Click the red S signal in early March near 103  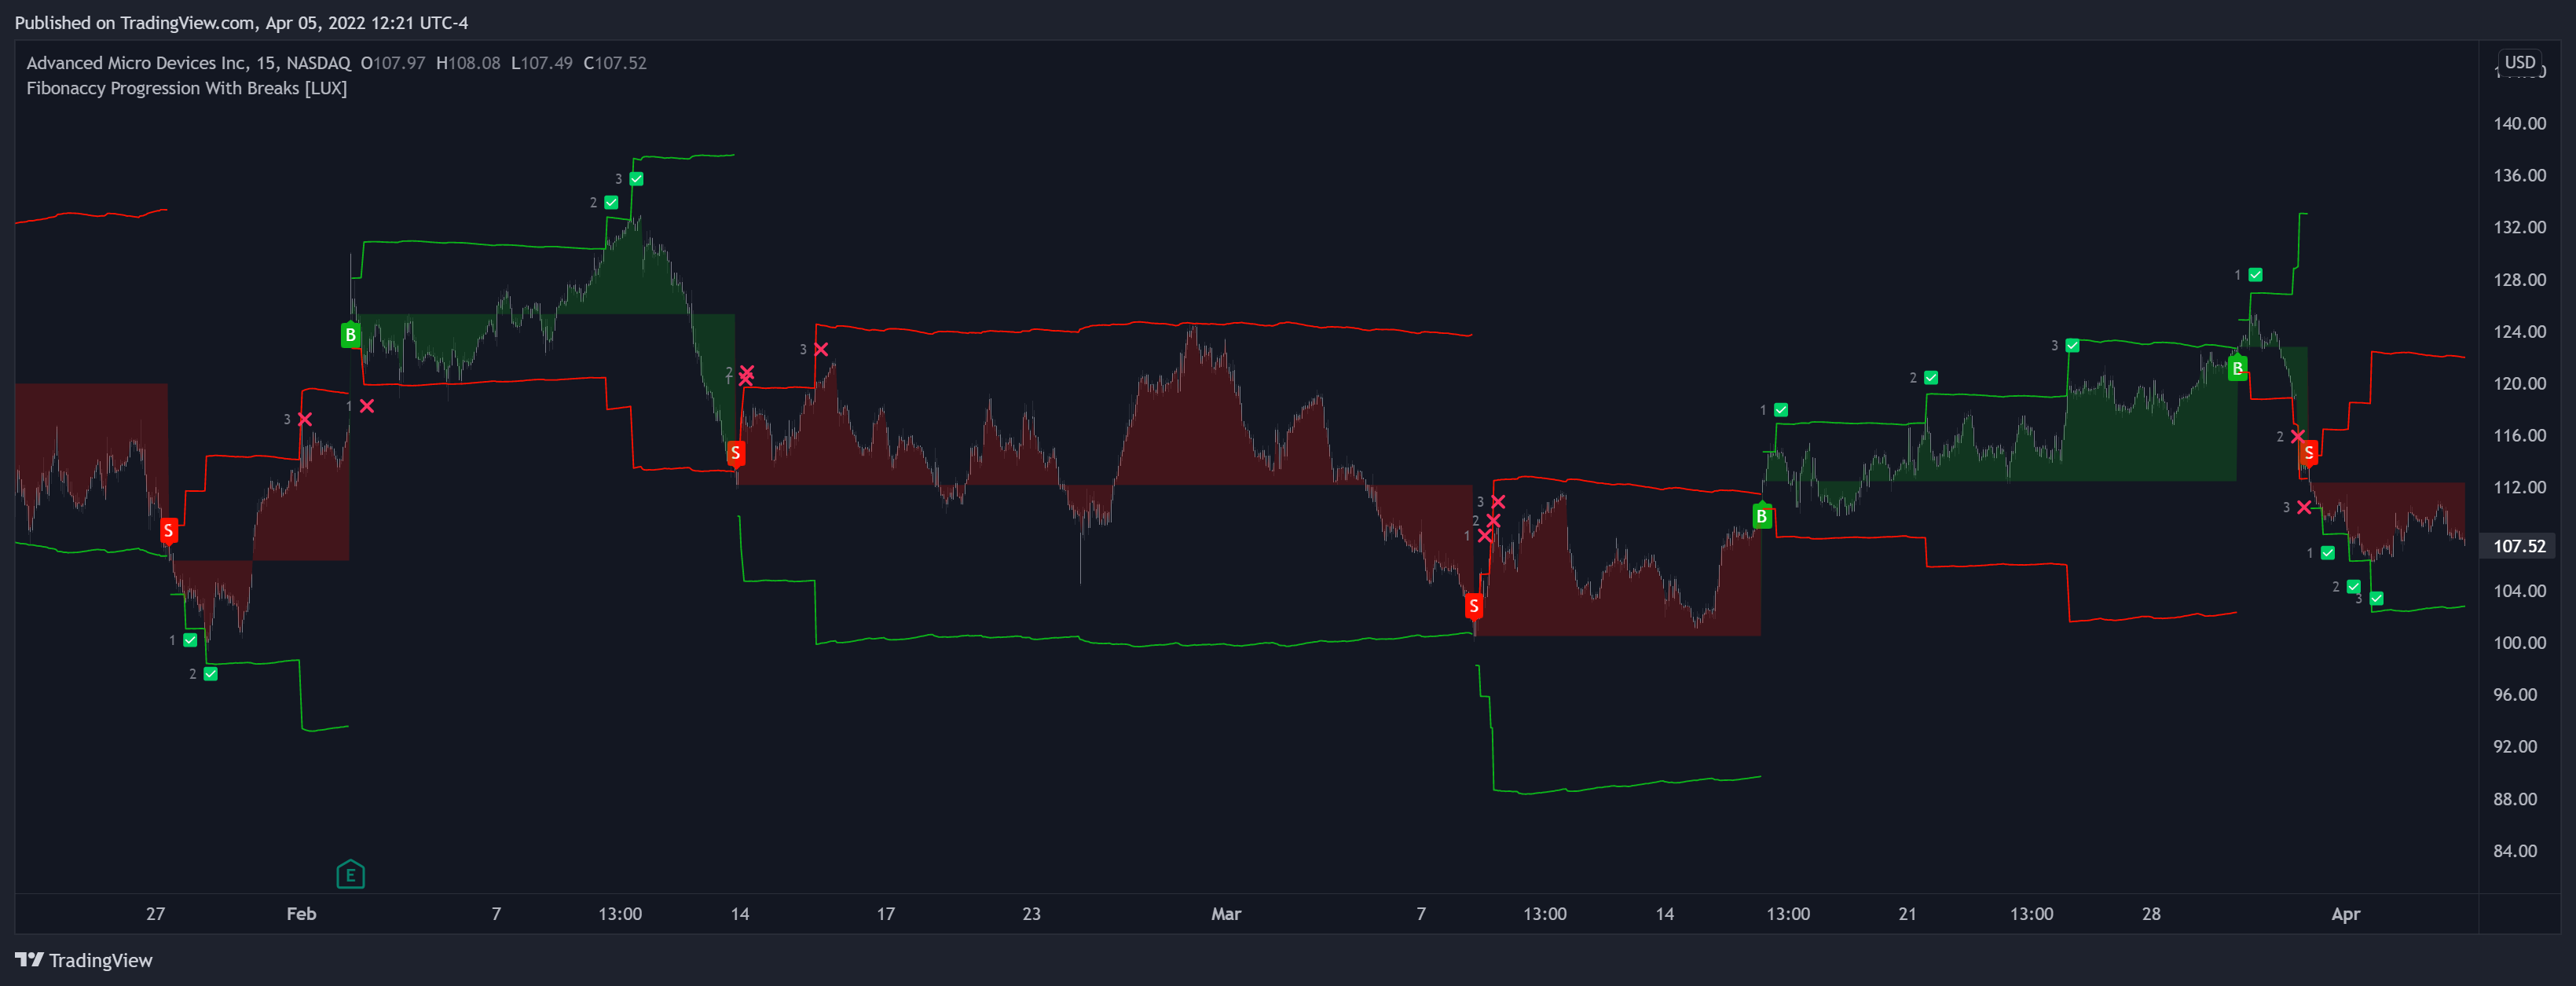tap(1473, 606)
